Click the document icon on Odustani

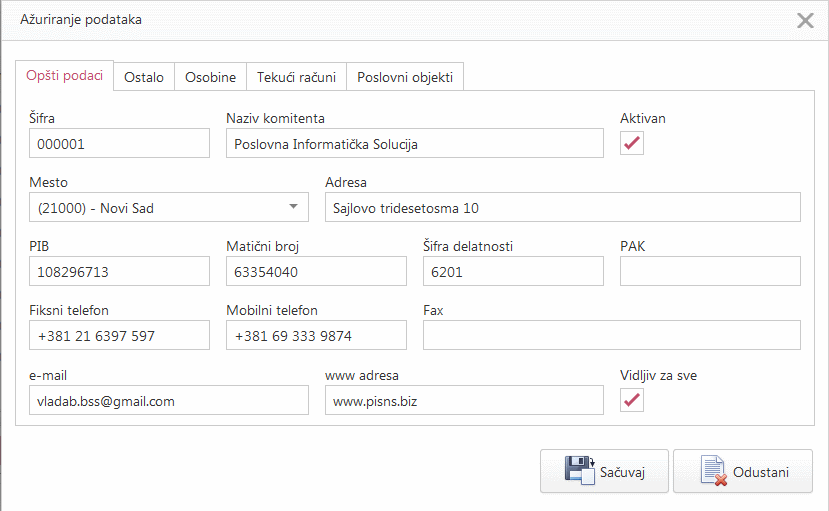[x=713, y=471]
